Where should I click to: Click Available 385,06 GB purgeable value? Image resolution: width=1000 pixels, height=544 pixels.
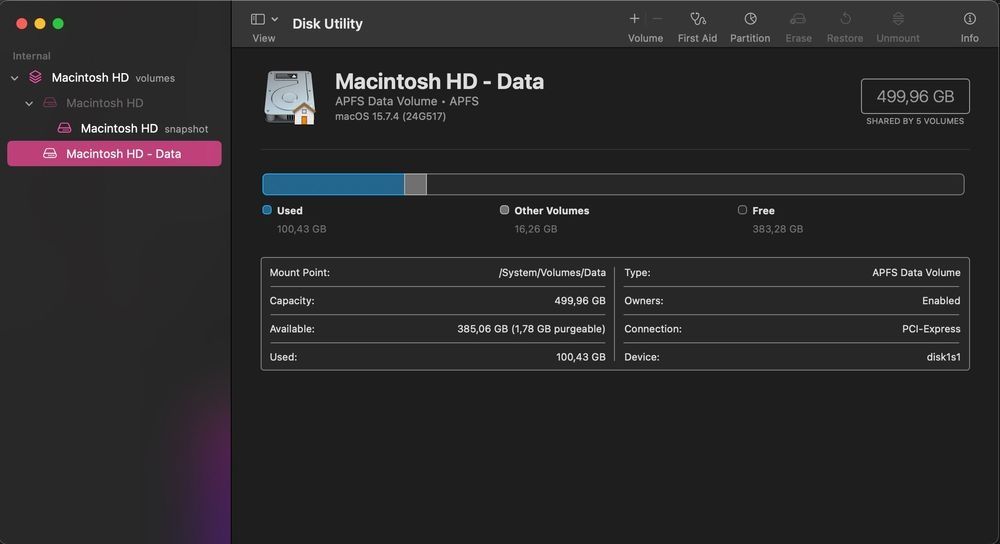531,329
